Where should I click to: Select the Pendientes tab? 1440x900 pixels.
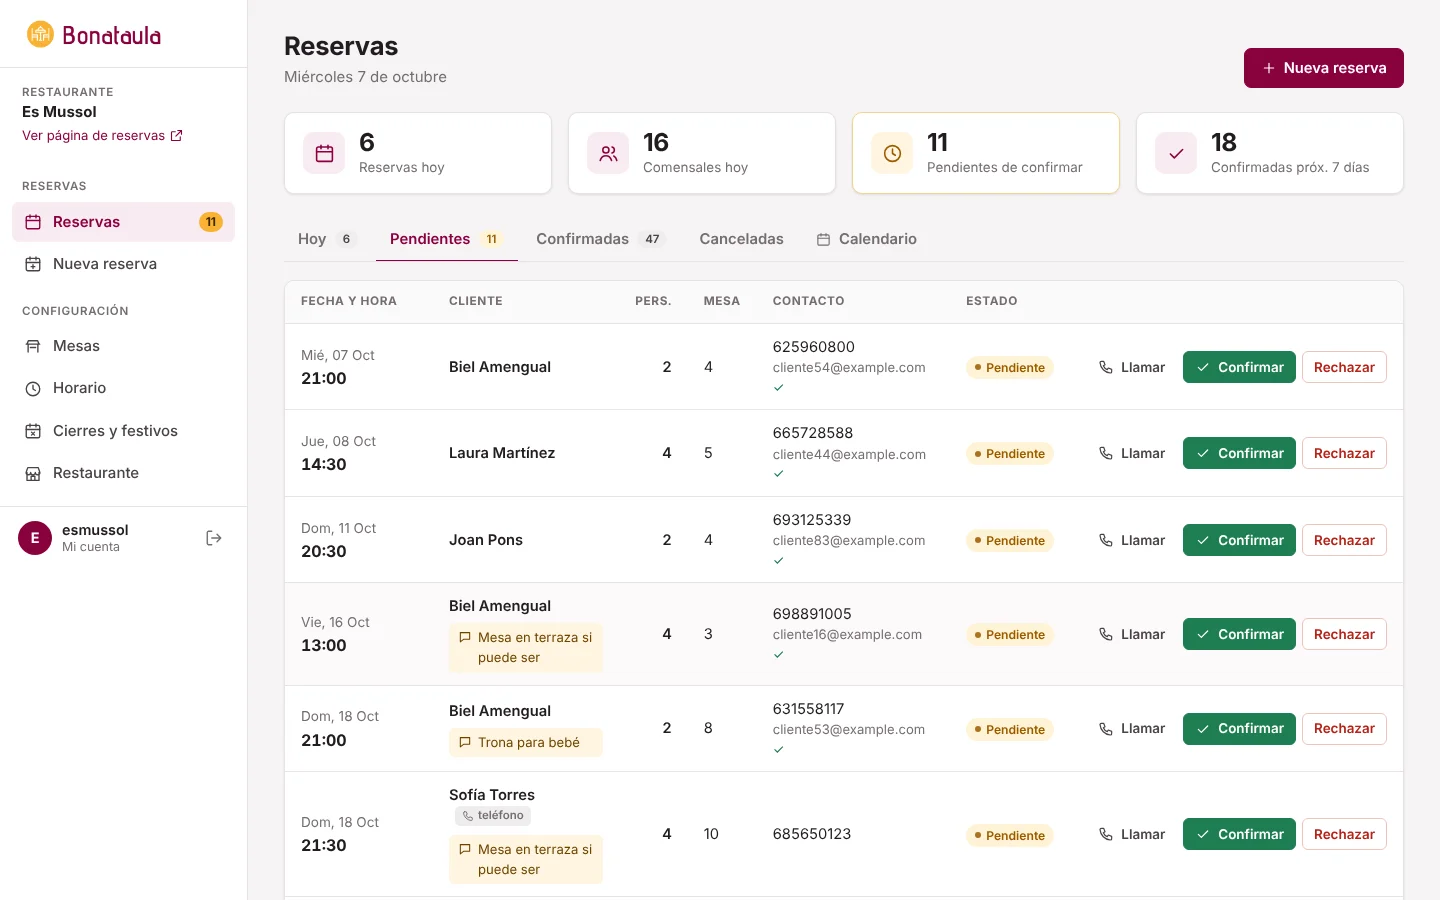pos(447,239)
